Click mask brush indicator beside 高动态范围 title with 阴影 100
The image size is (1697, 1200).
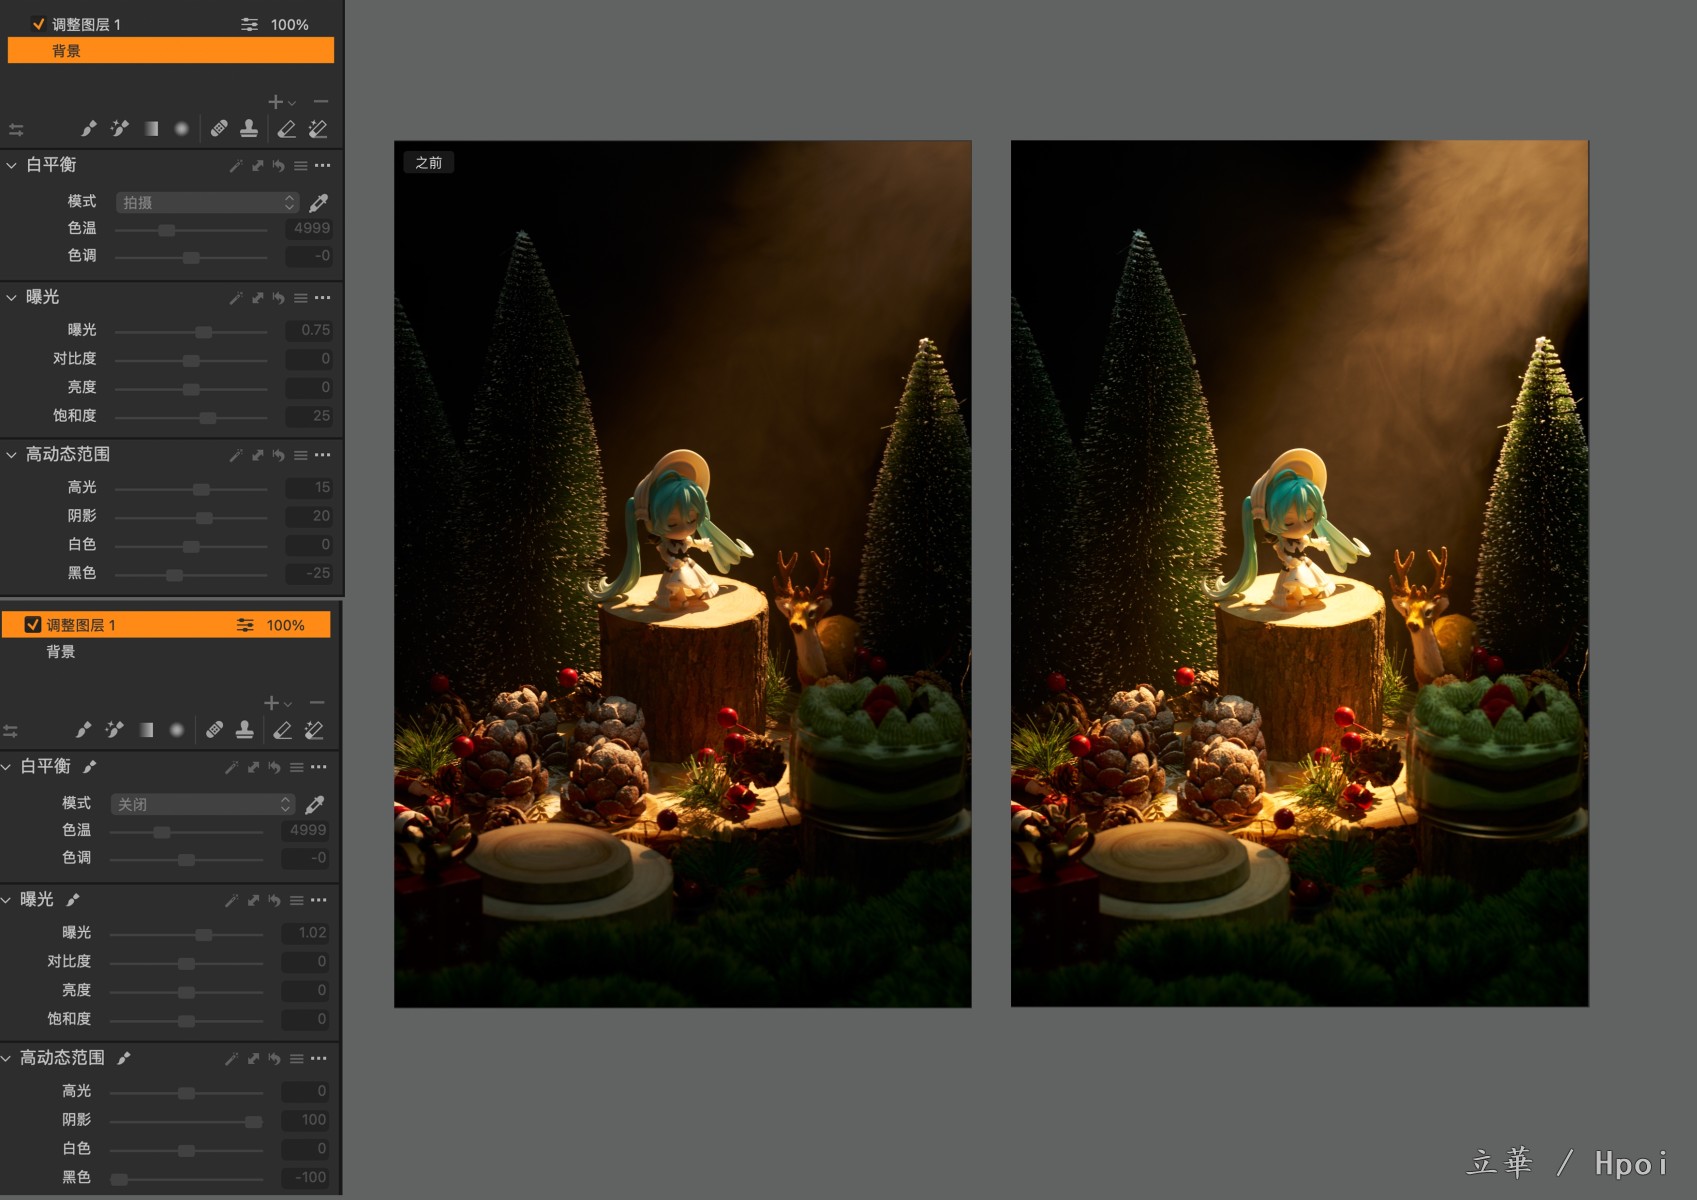tap(124, 1058)
